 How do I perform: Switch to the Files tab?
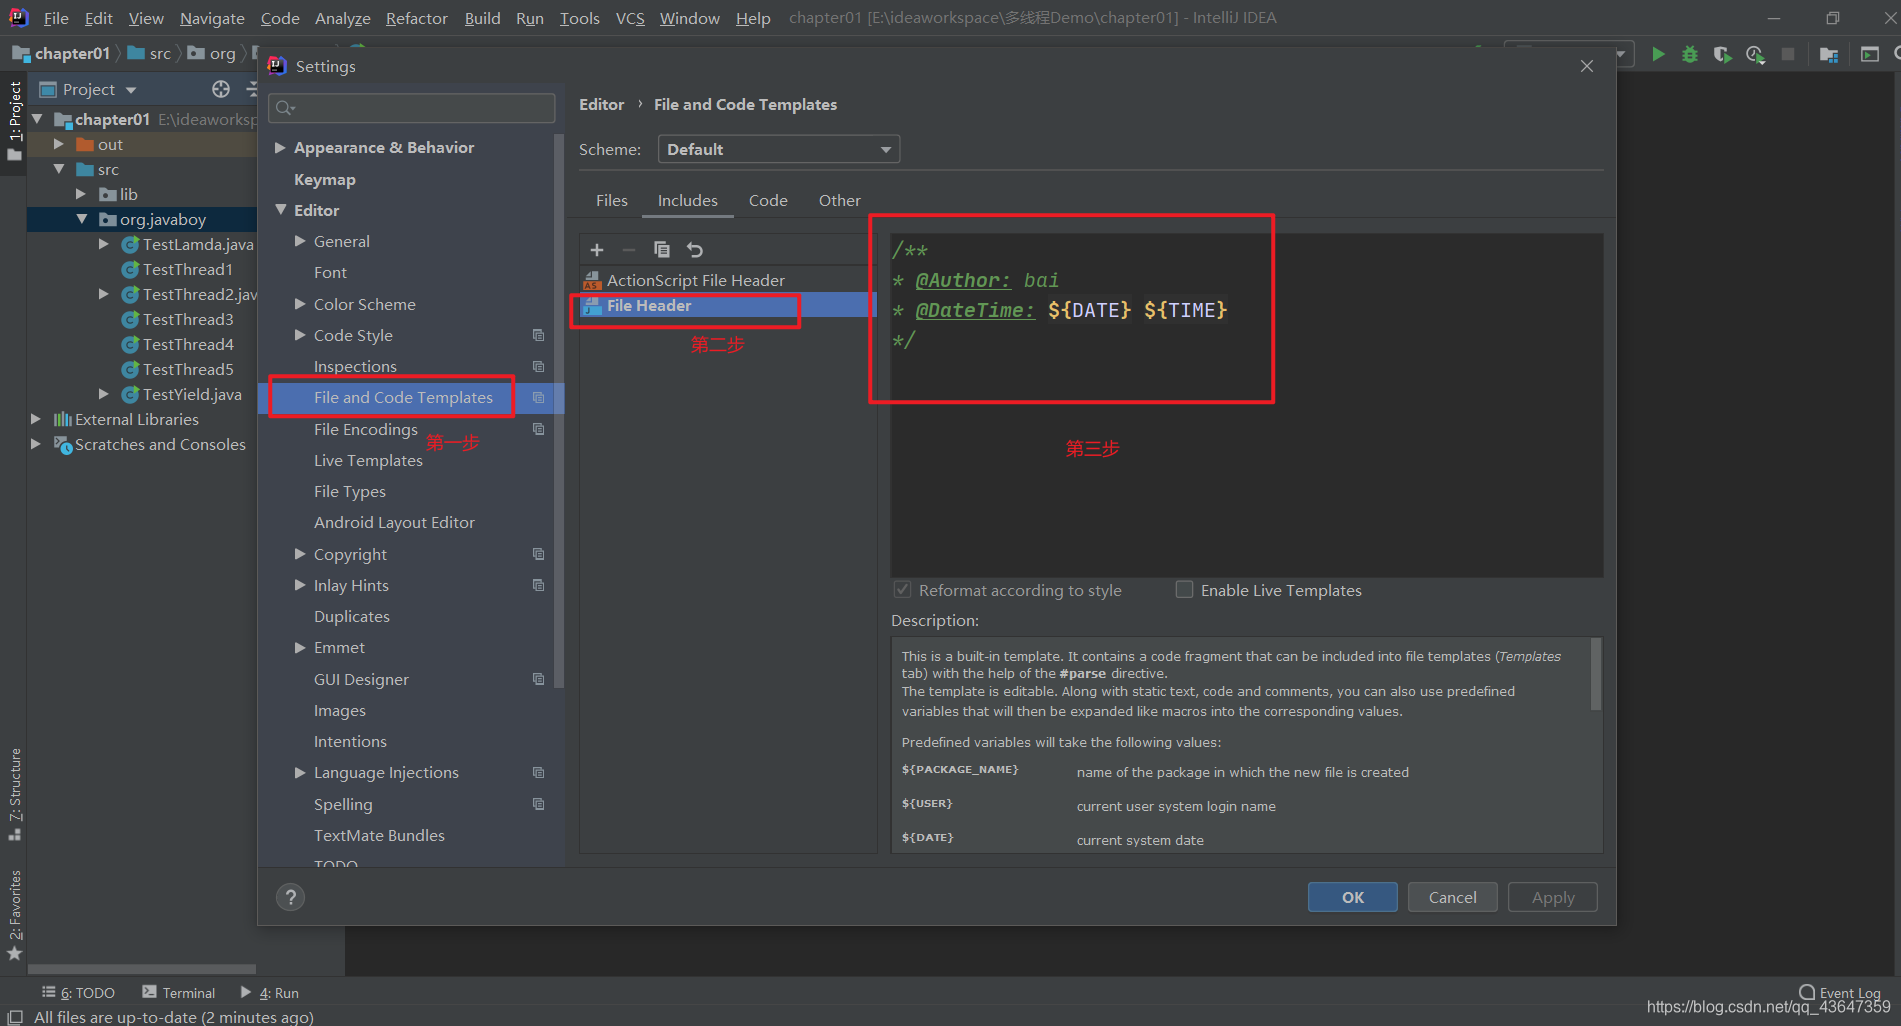(612, 200)
